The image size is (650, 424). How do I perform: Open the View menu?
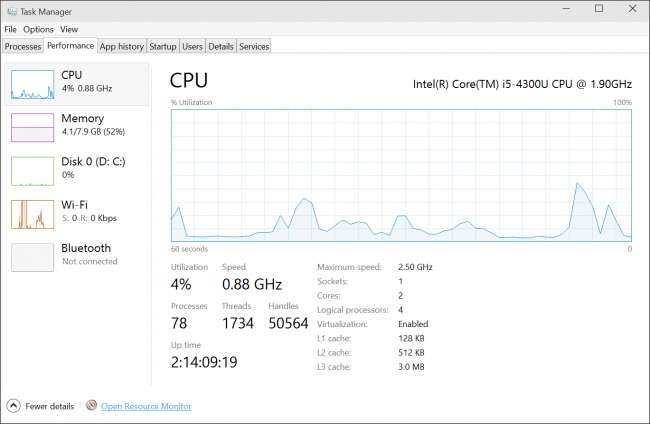click(69, 30)
